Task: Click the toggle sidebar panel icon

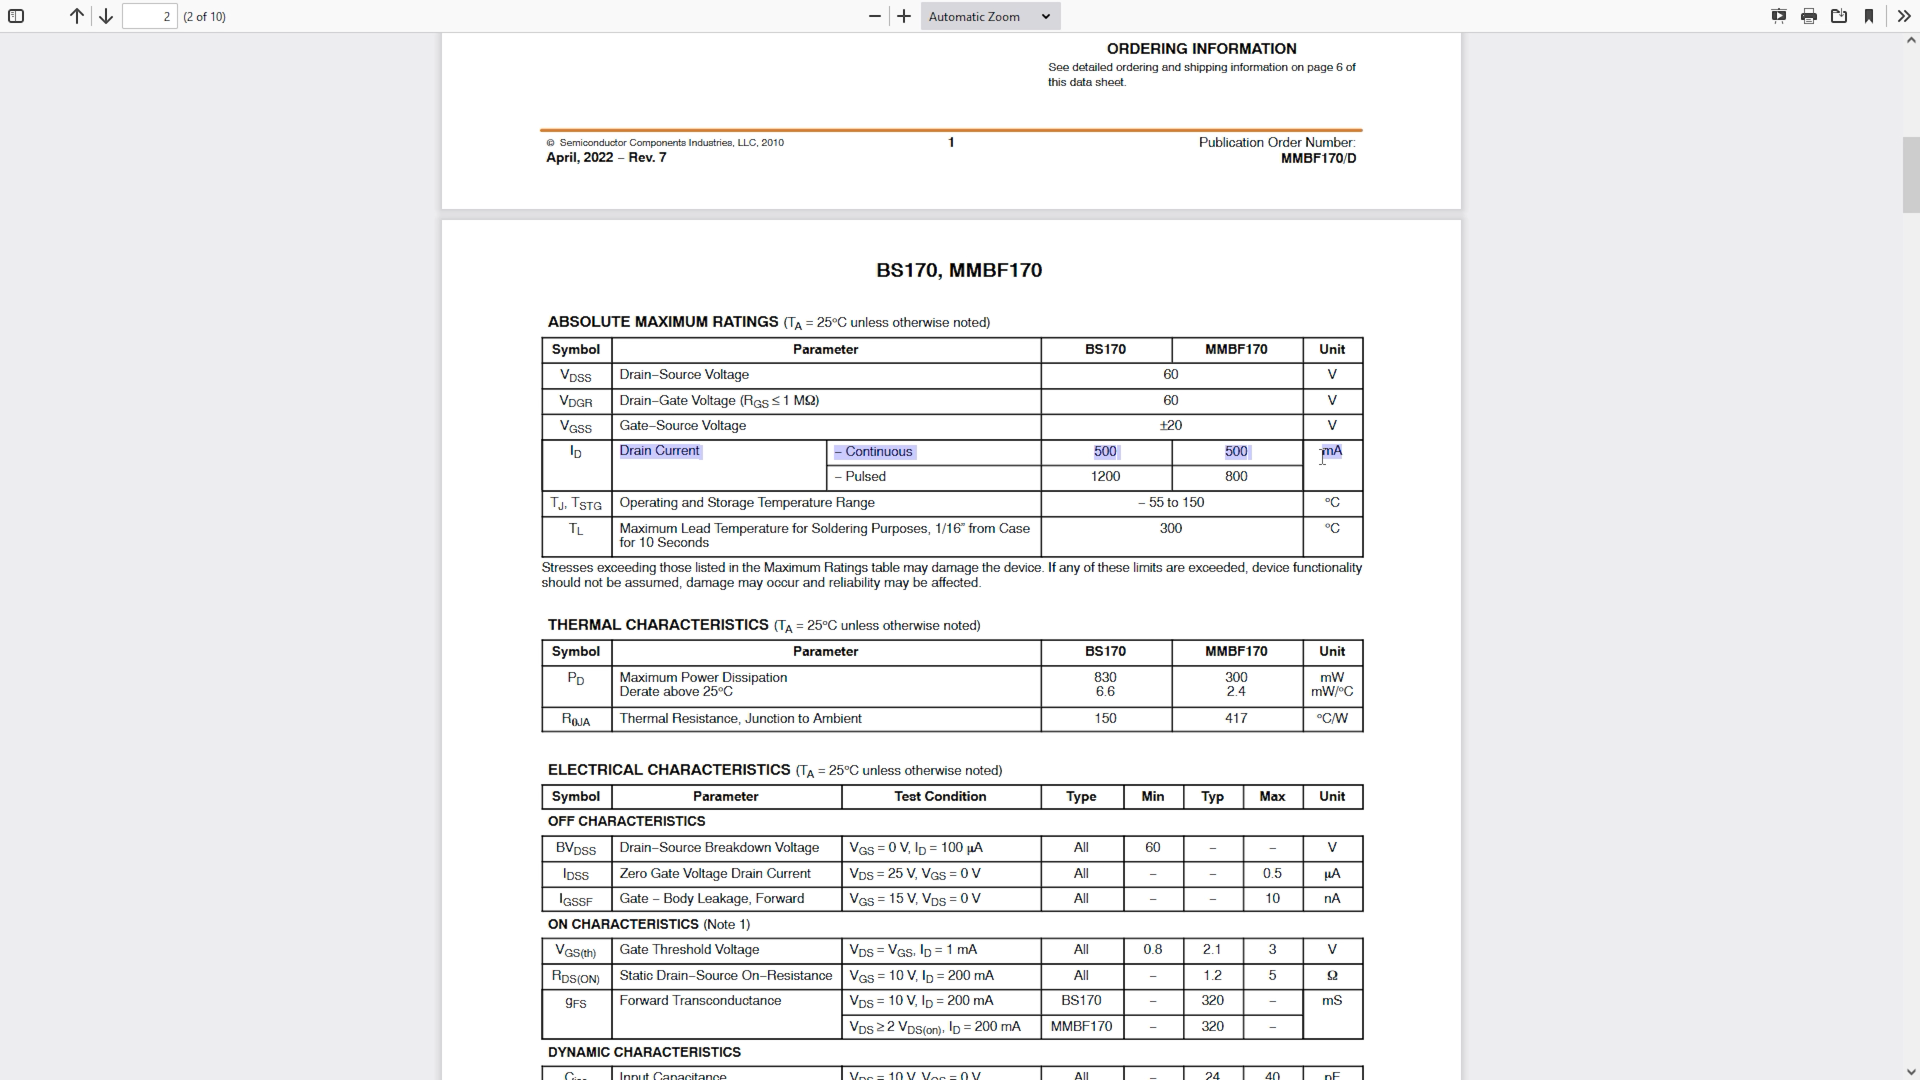Action: (x=16, y=16)
